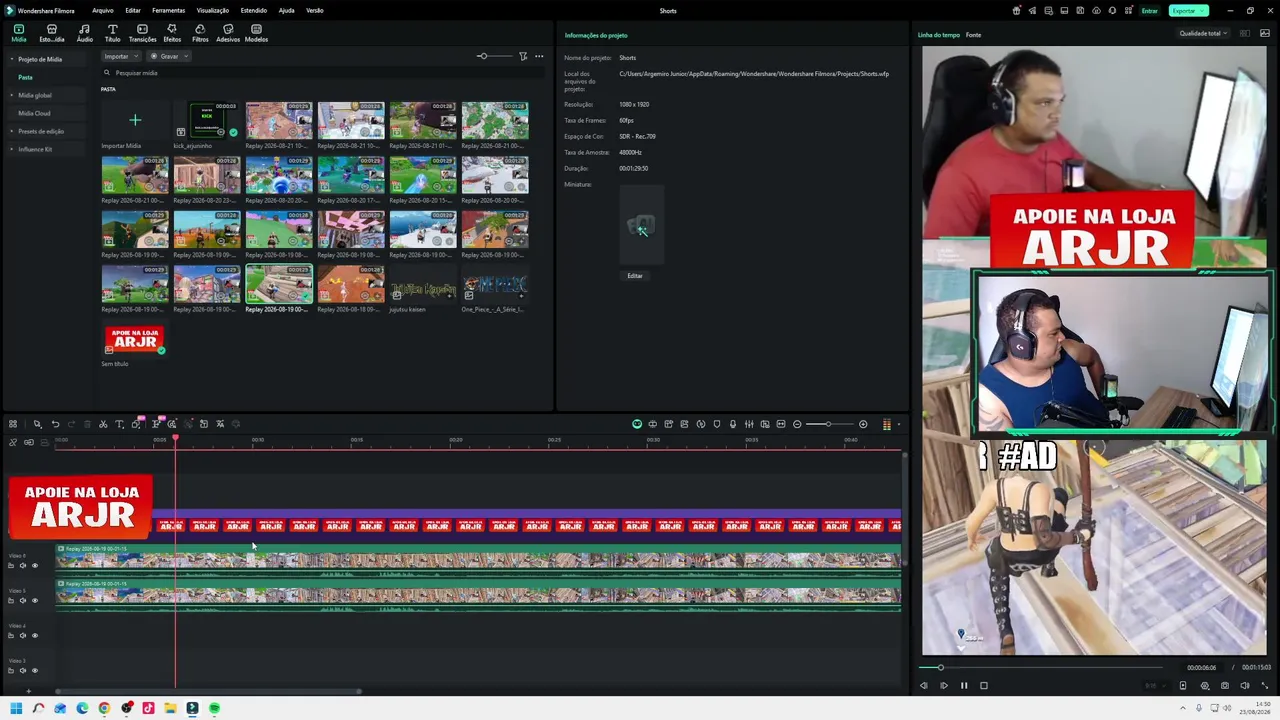
Task: Take a preview snapshot with camera icon
Action: (x=1225, y=686)
